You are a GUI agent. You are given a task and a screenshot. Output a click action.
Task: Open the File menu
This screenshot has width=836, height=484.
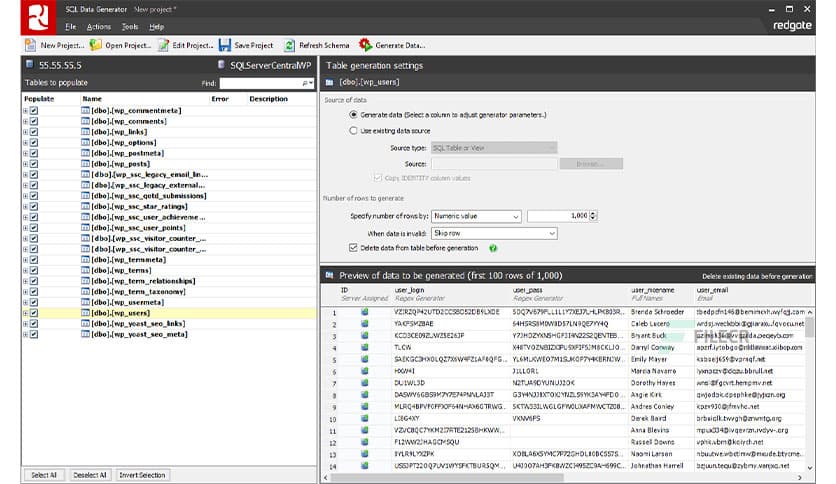pyautogui.click(x=70, y=27)
